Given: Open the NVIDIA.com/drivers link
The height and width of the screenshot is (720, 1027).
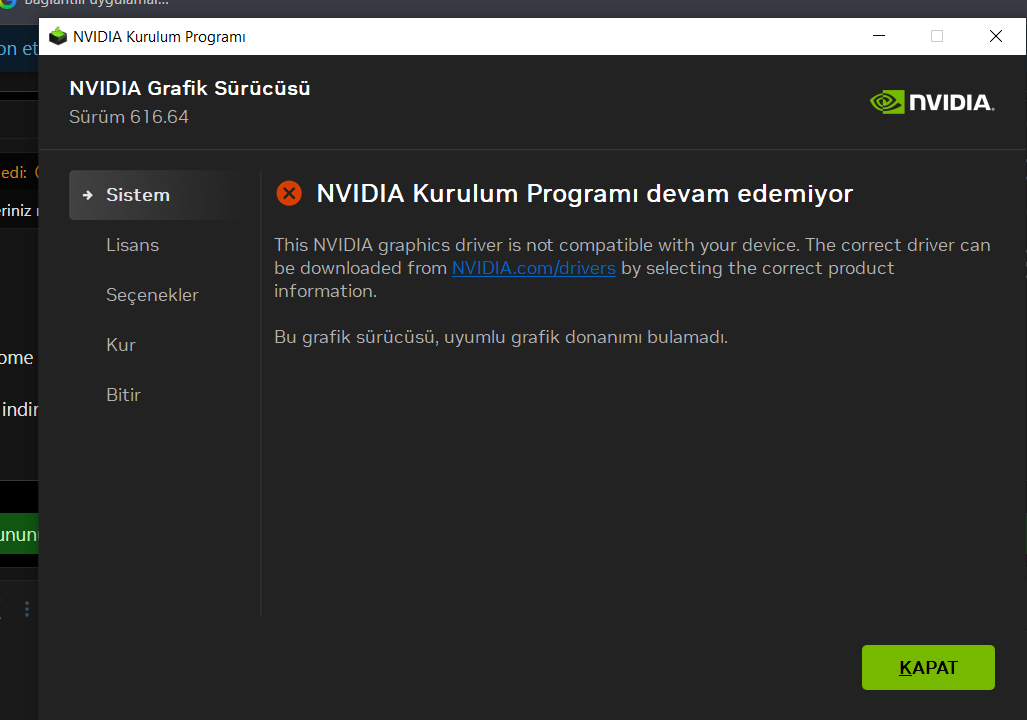Looking at the screenshot, I should point(533,268).
